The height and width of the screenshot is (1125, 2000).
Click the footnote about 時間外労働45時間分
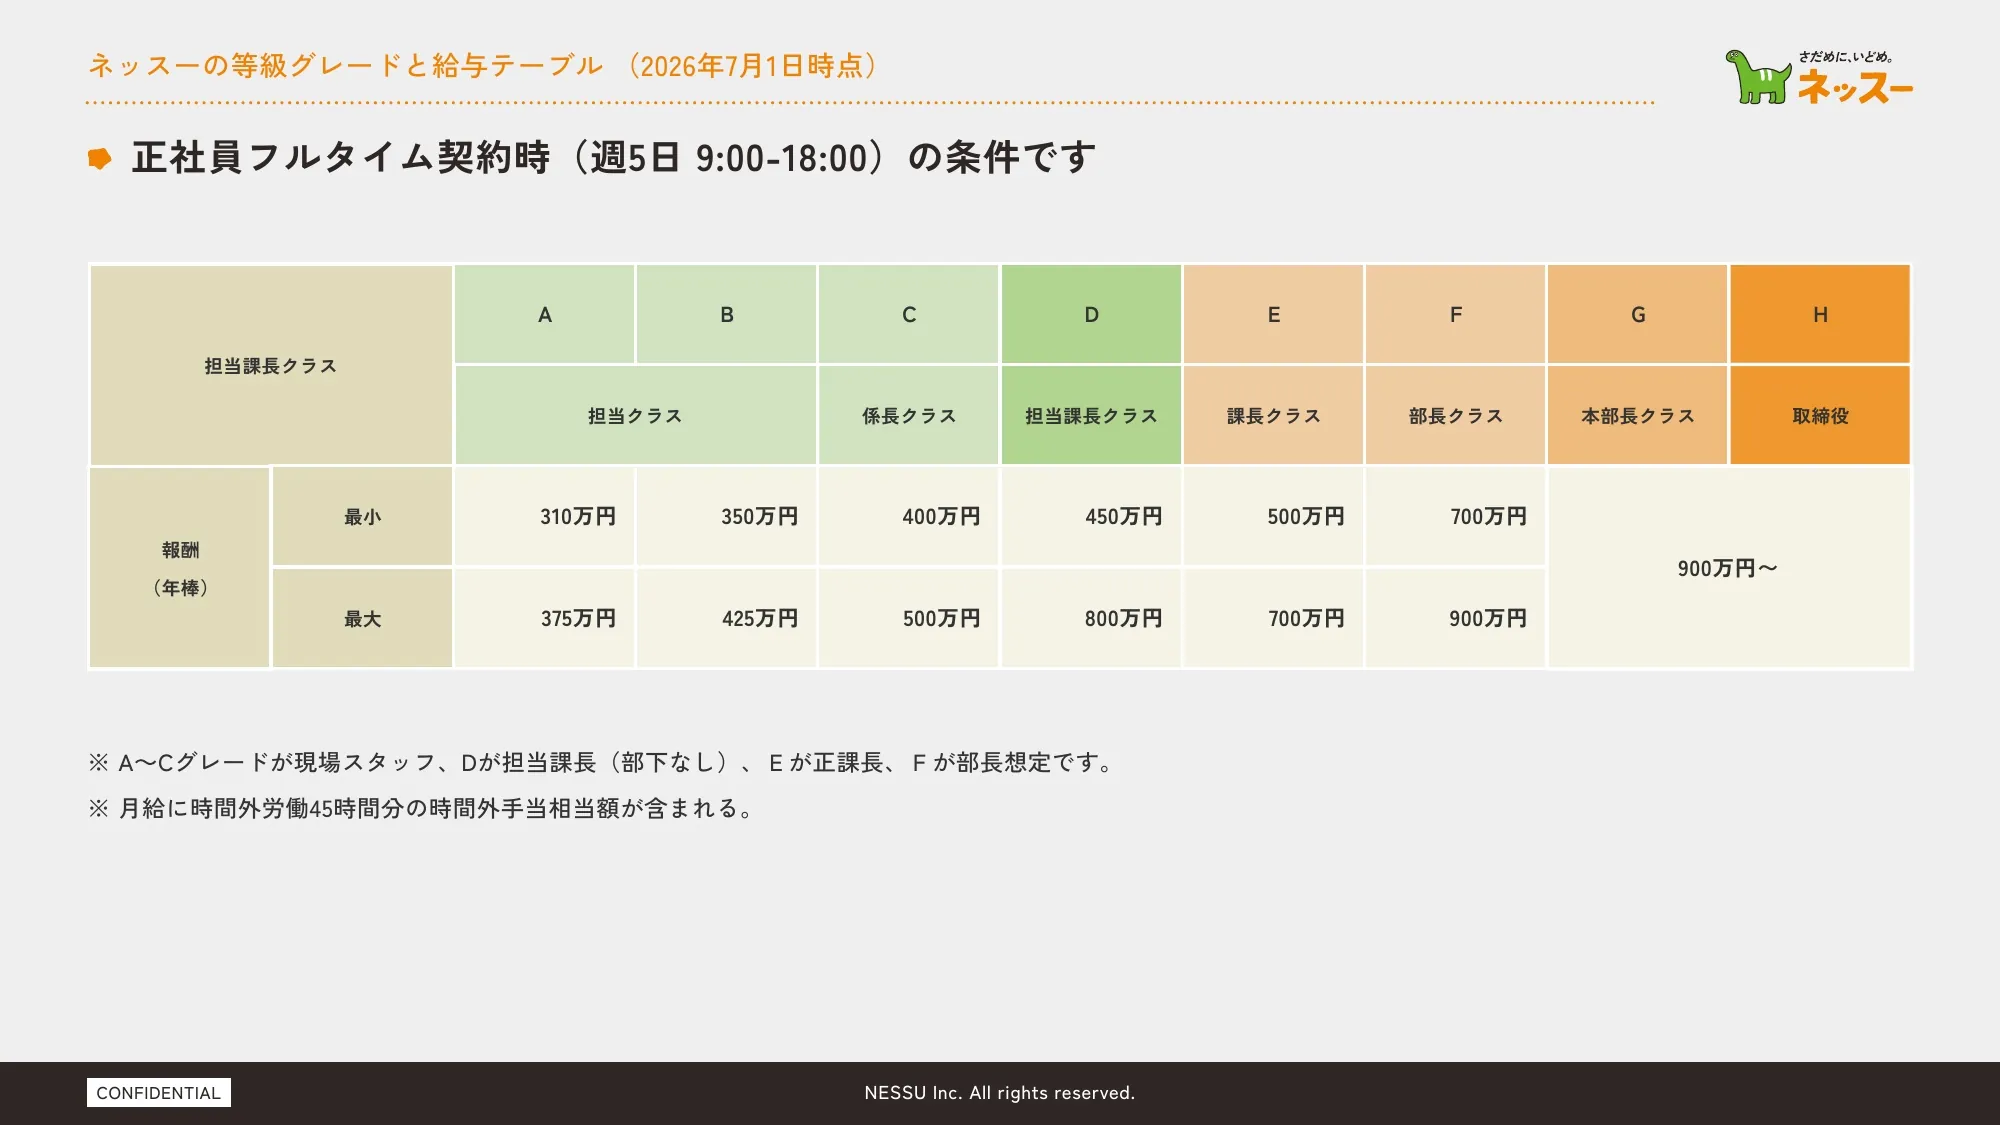pyautogui.click(x=421, y=808)
